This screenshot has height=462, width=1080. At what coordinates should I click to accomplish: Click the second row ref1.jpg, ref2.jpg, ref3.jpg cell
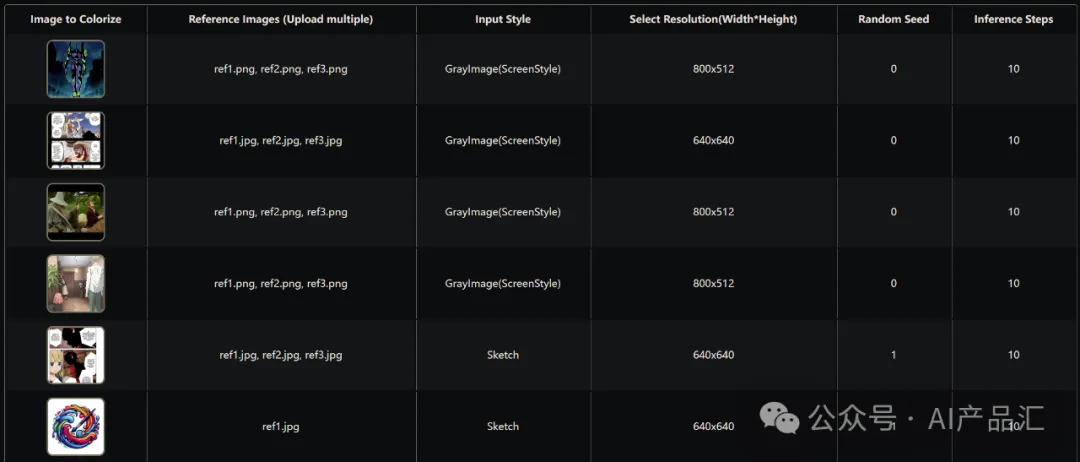click(x=281, y=140)
